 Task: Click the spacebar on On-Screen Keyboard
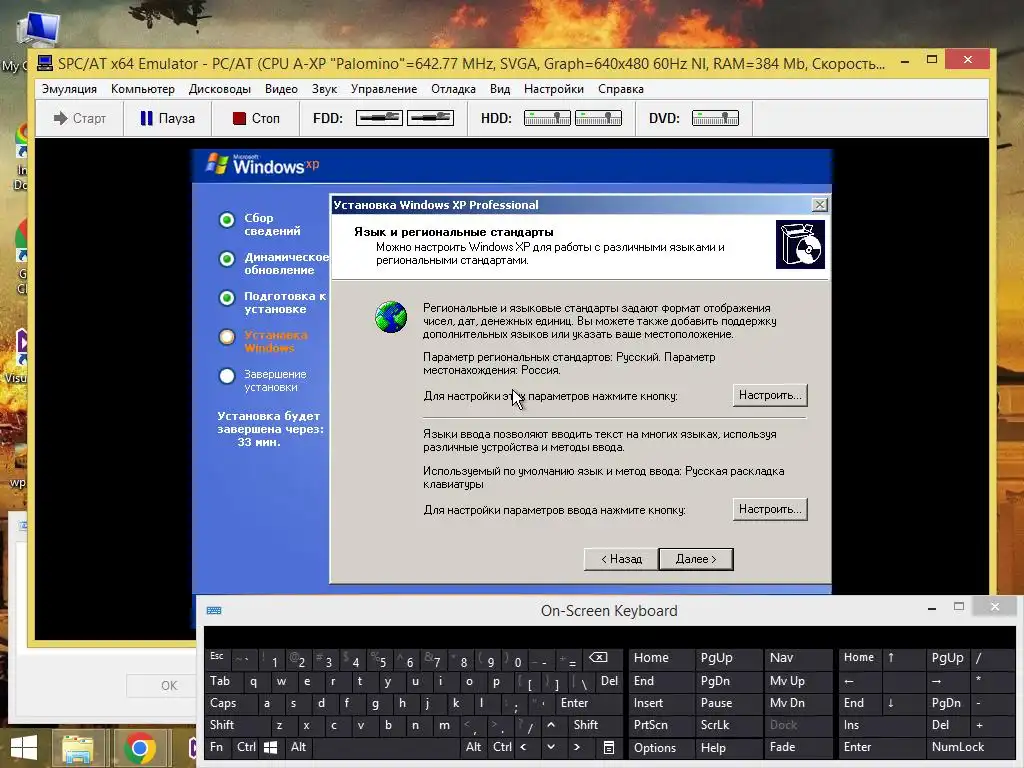pos(387,747)
